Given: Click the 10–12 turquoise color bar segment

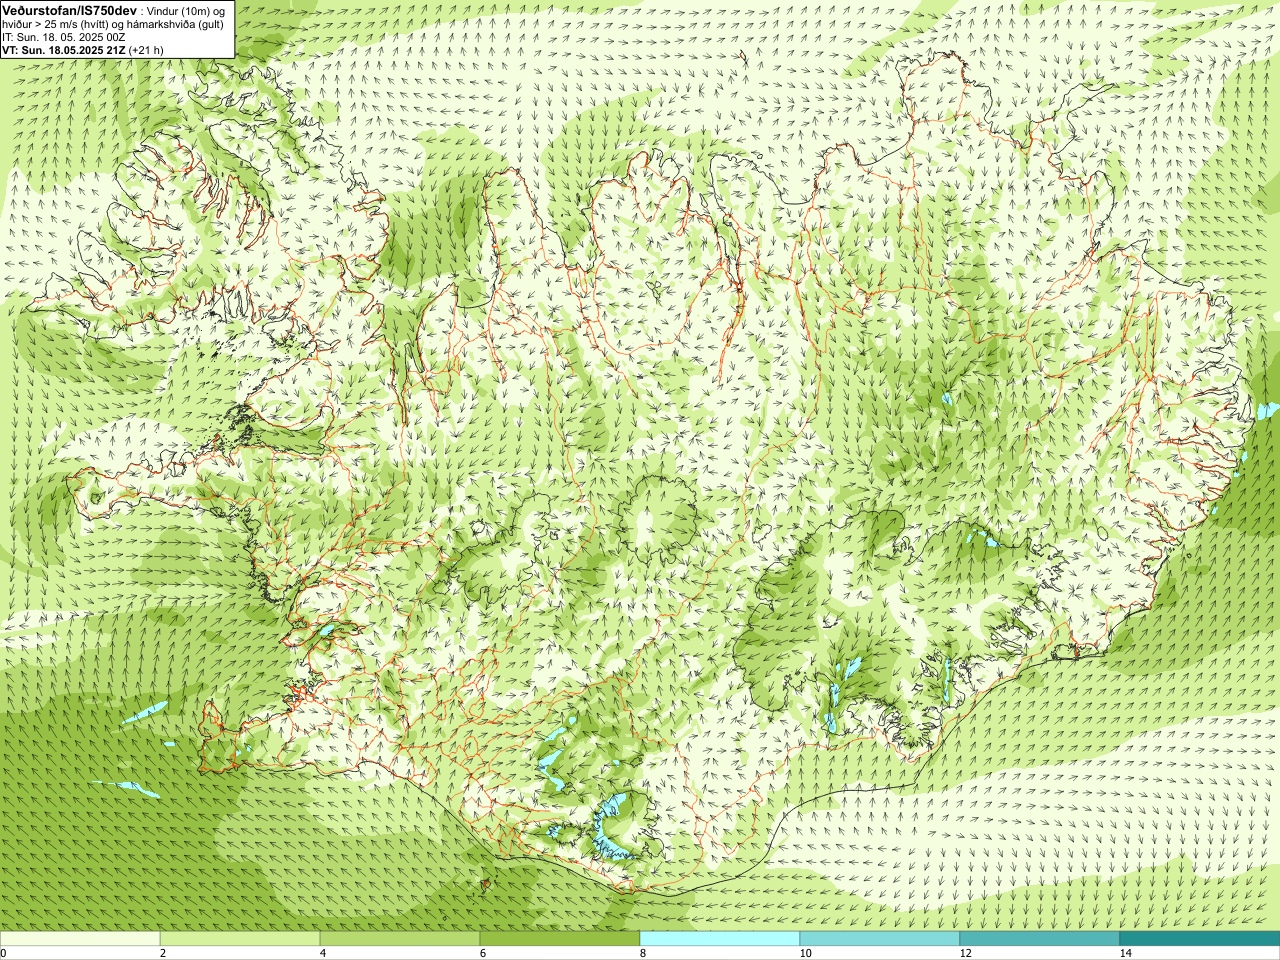Looking at the screenshot, I should pyautogui.click(x=880, y=939).
